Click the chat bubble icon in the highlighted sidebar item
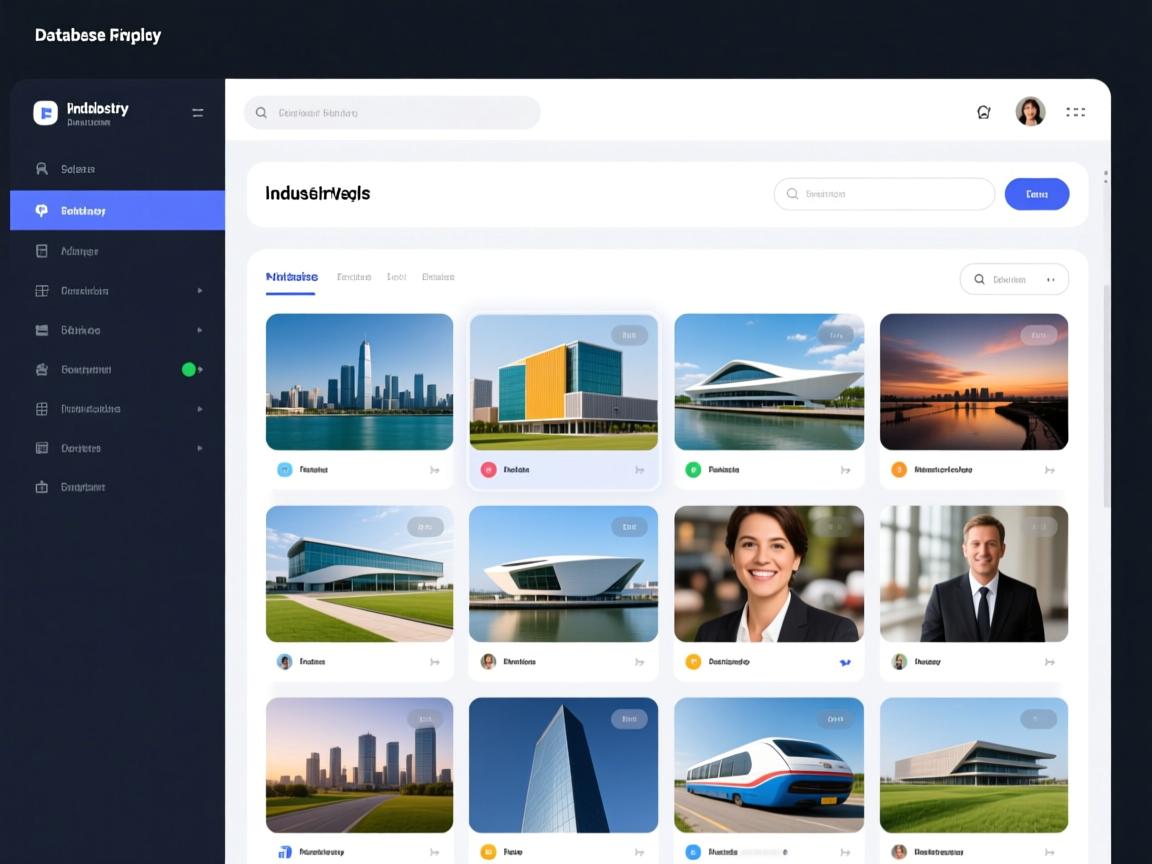The width and height of the screenshot is (1152, 864). click(42, 211)
